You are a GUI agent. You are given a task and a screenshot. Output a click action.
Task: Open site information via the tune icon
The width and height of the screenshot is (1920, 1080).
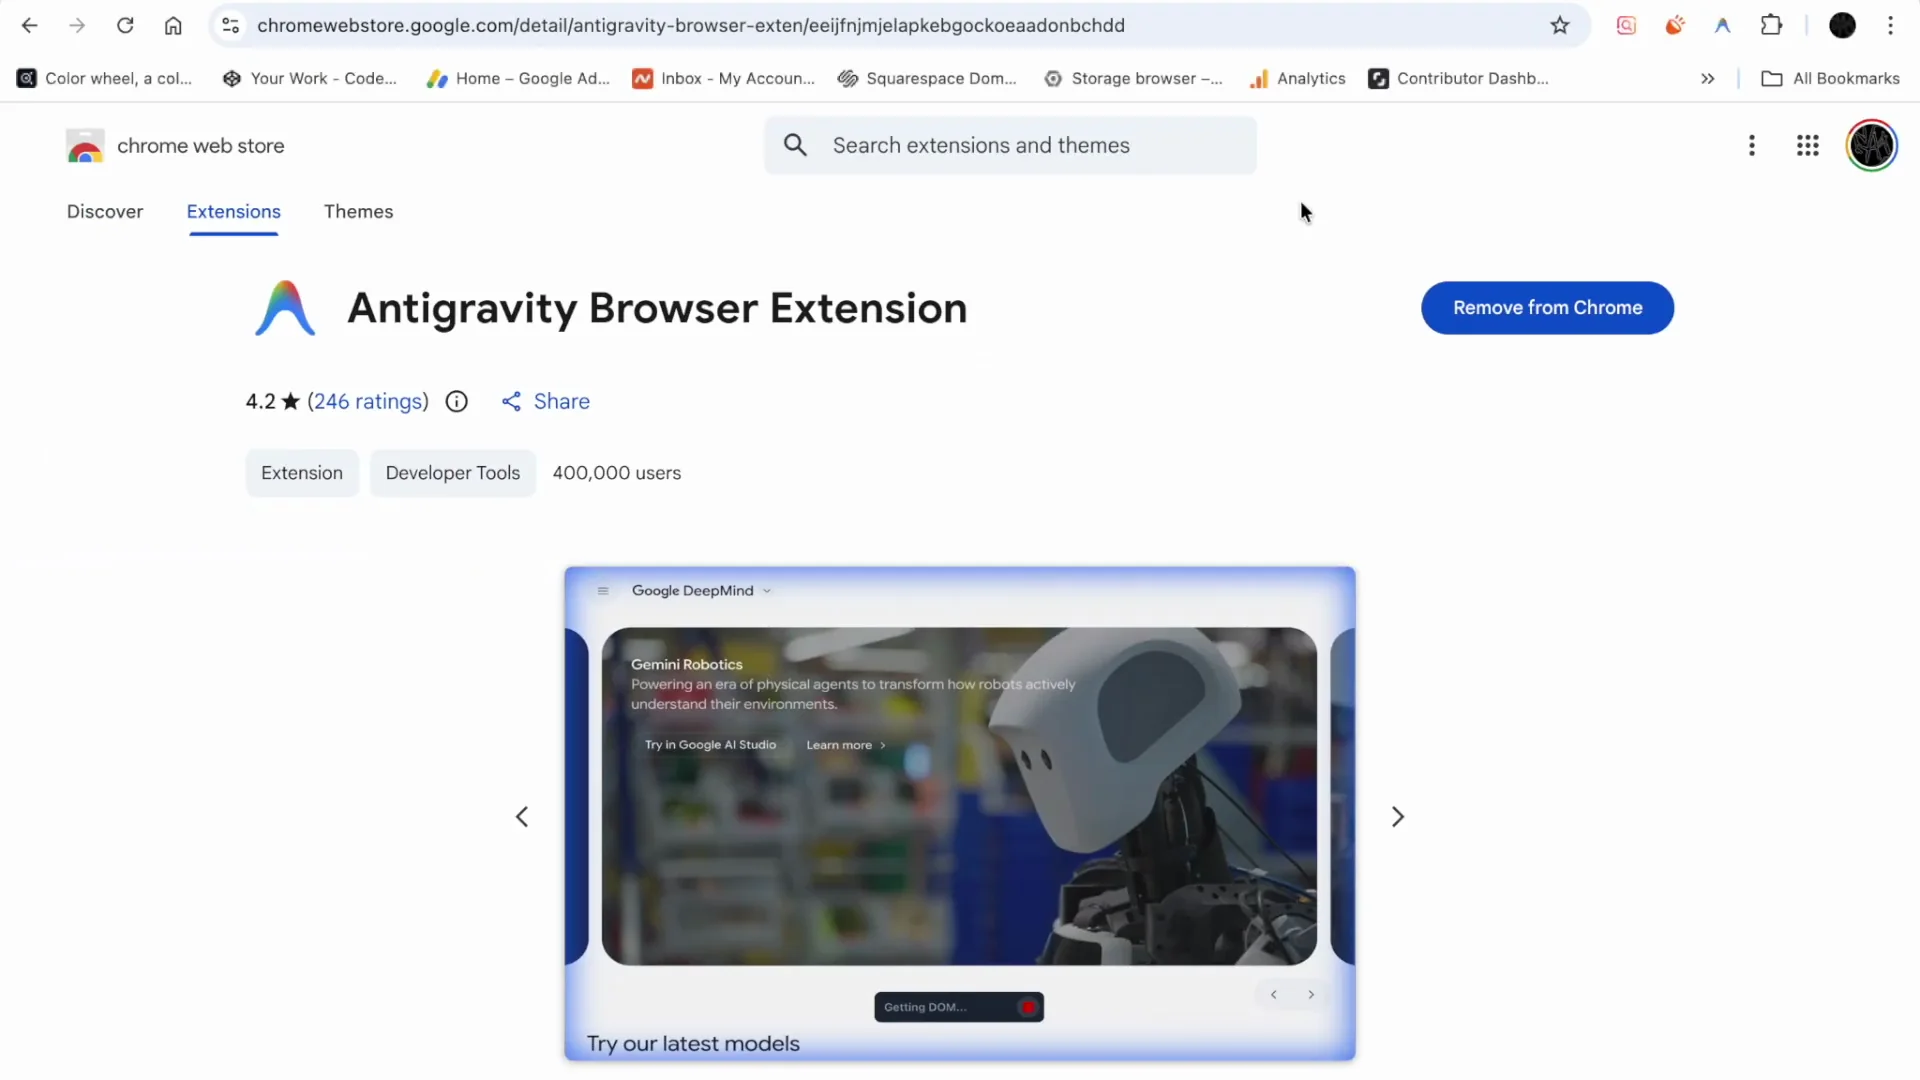pos(230,25)
